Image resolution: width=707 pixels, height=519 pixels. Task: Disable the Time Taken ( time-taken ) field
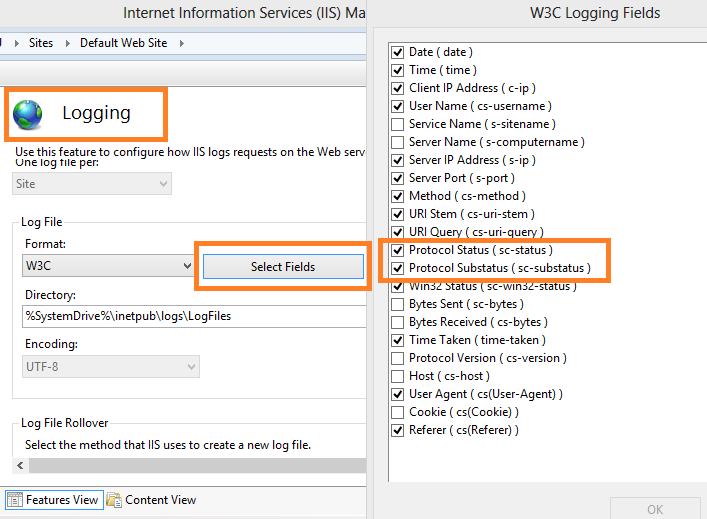click(x=398, y=340)
